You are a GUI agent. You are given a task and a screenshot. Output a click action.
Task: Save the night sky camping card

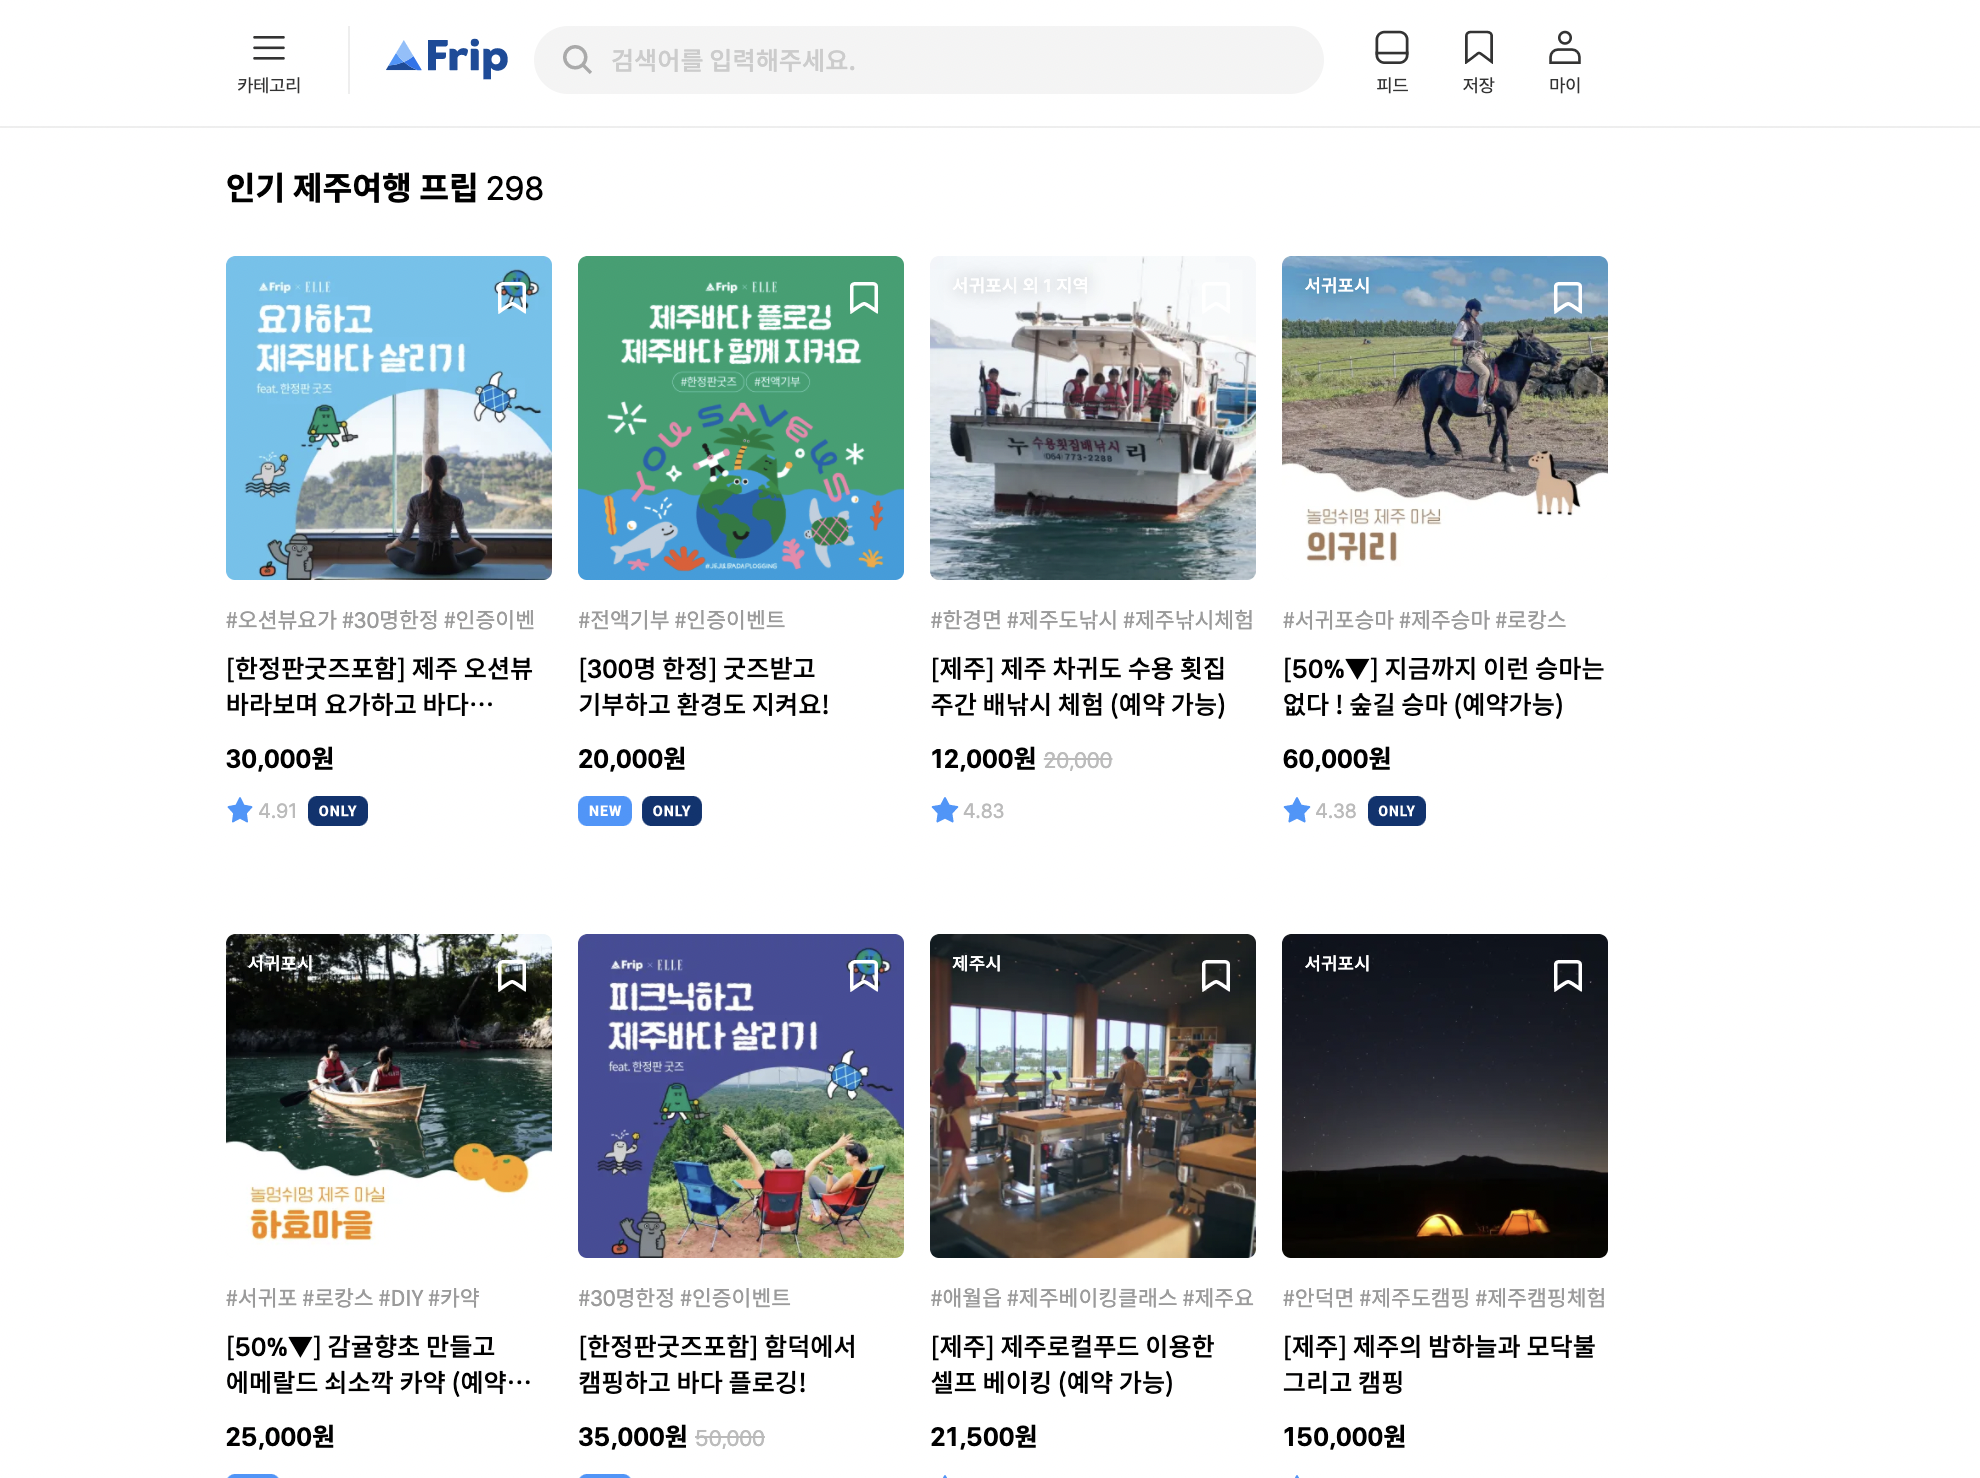1567,975
